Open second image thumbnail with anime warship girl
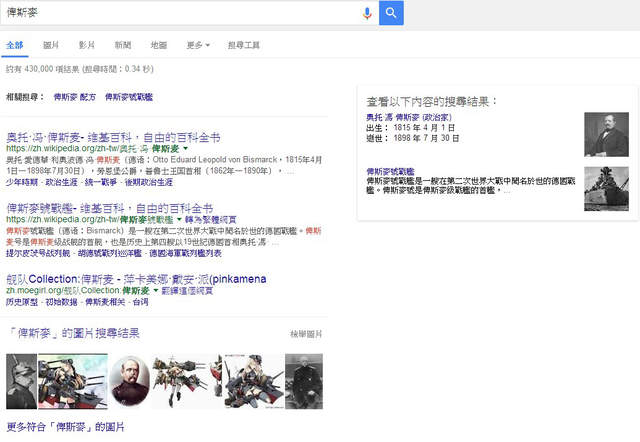 pyautogui.click(x=73, y=381)
